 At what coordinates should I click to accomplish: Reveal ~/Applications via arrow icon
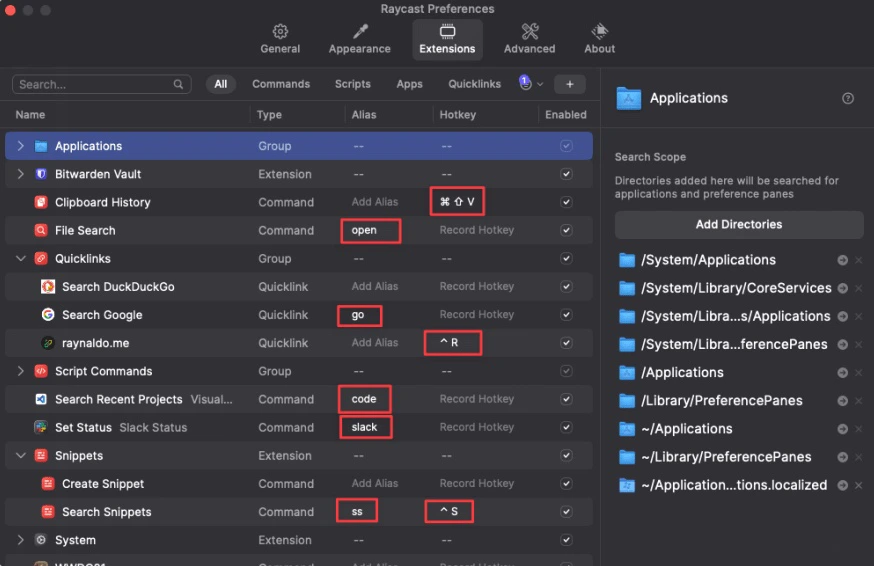coord(843,429)
